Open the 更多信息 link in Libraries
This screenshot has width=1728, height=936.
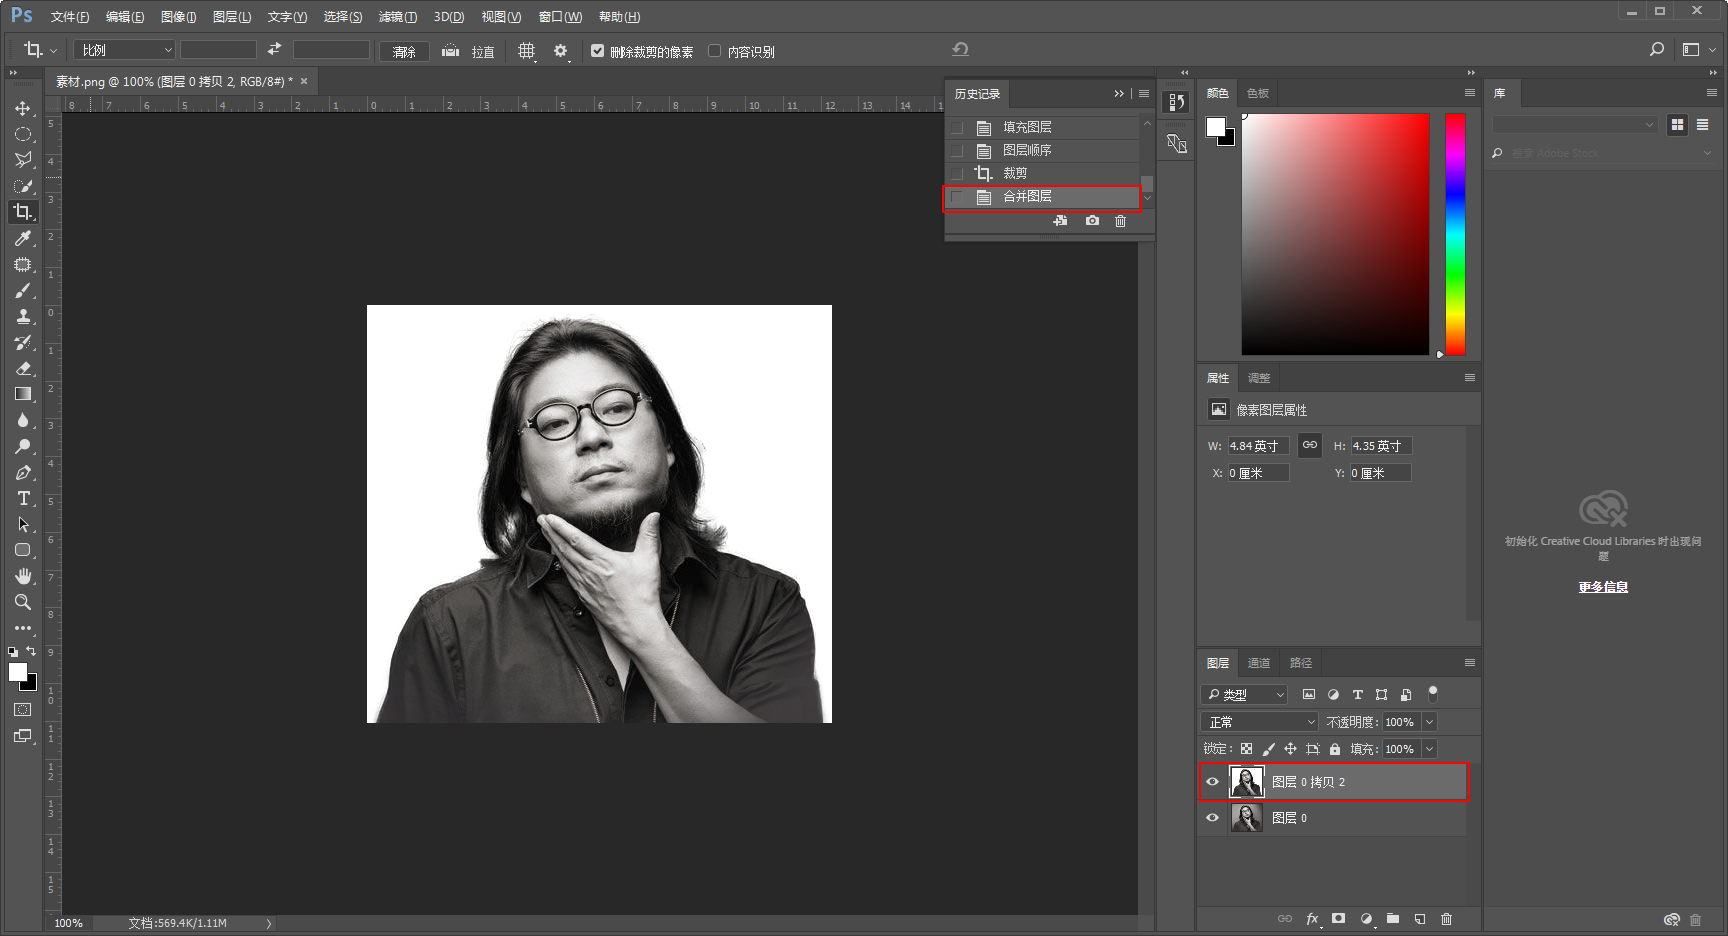(x=1603, y=587)
